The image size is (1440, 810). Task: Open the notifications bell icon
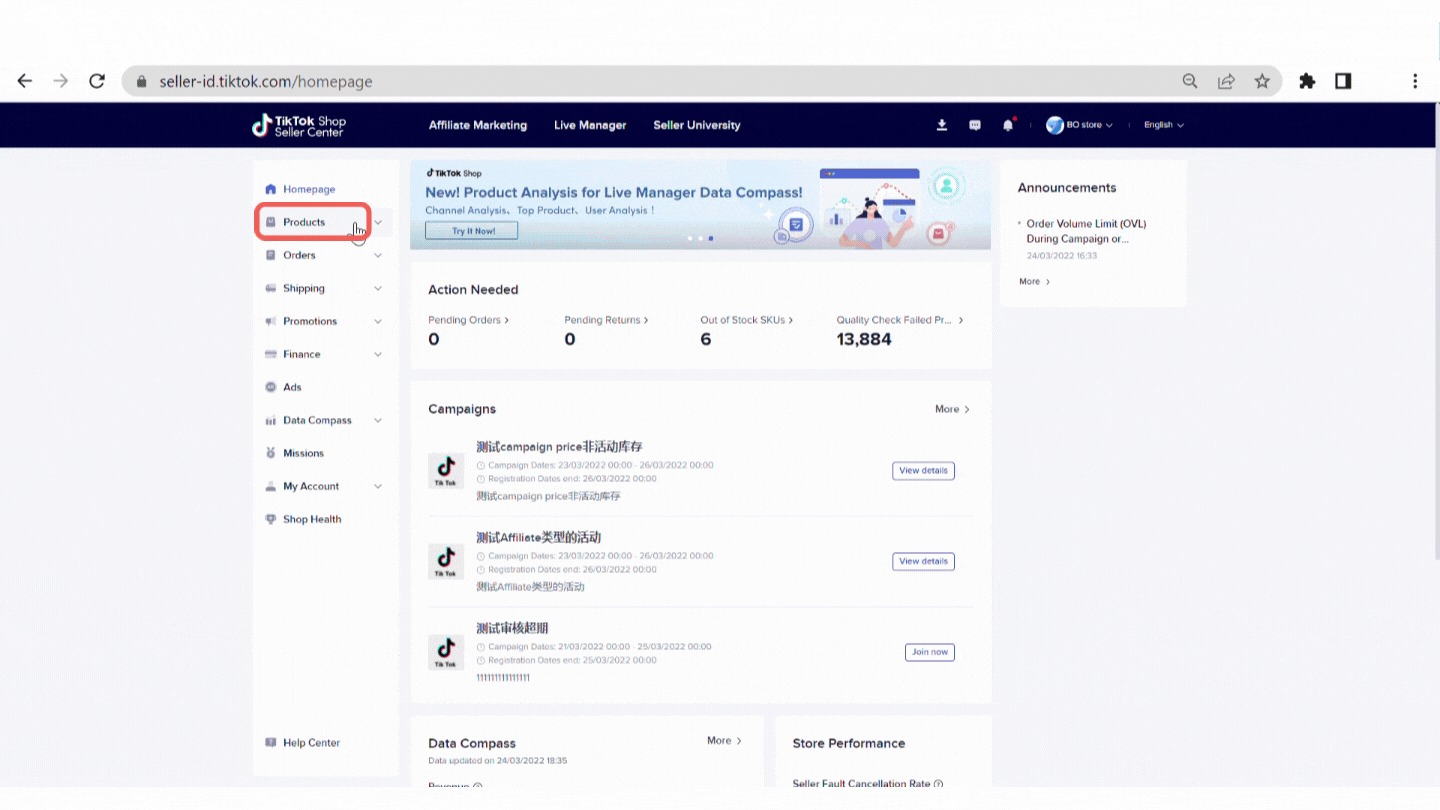pos(1008,125)
